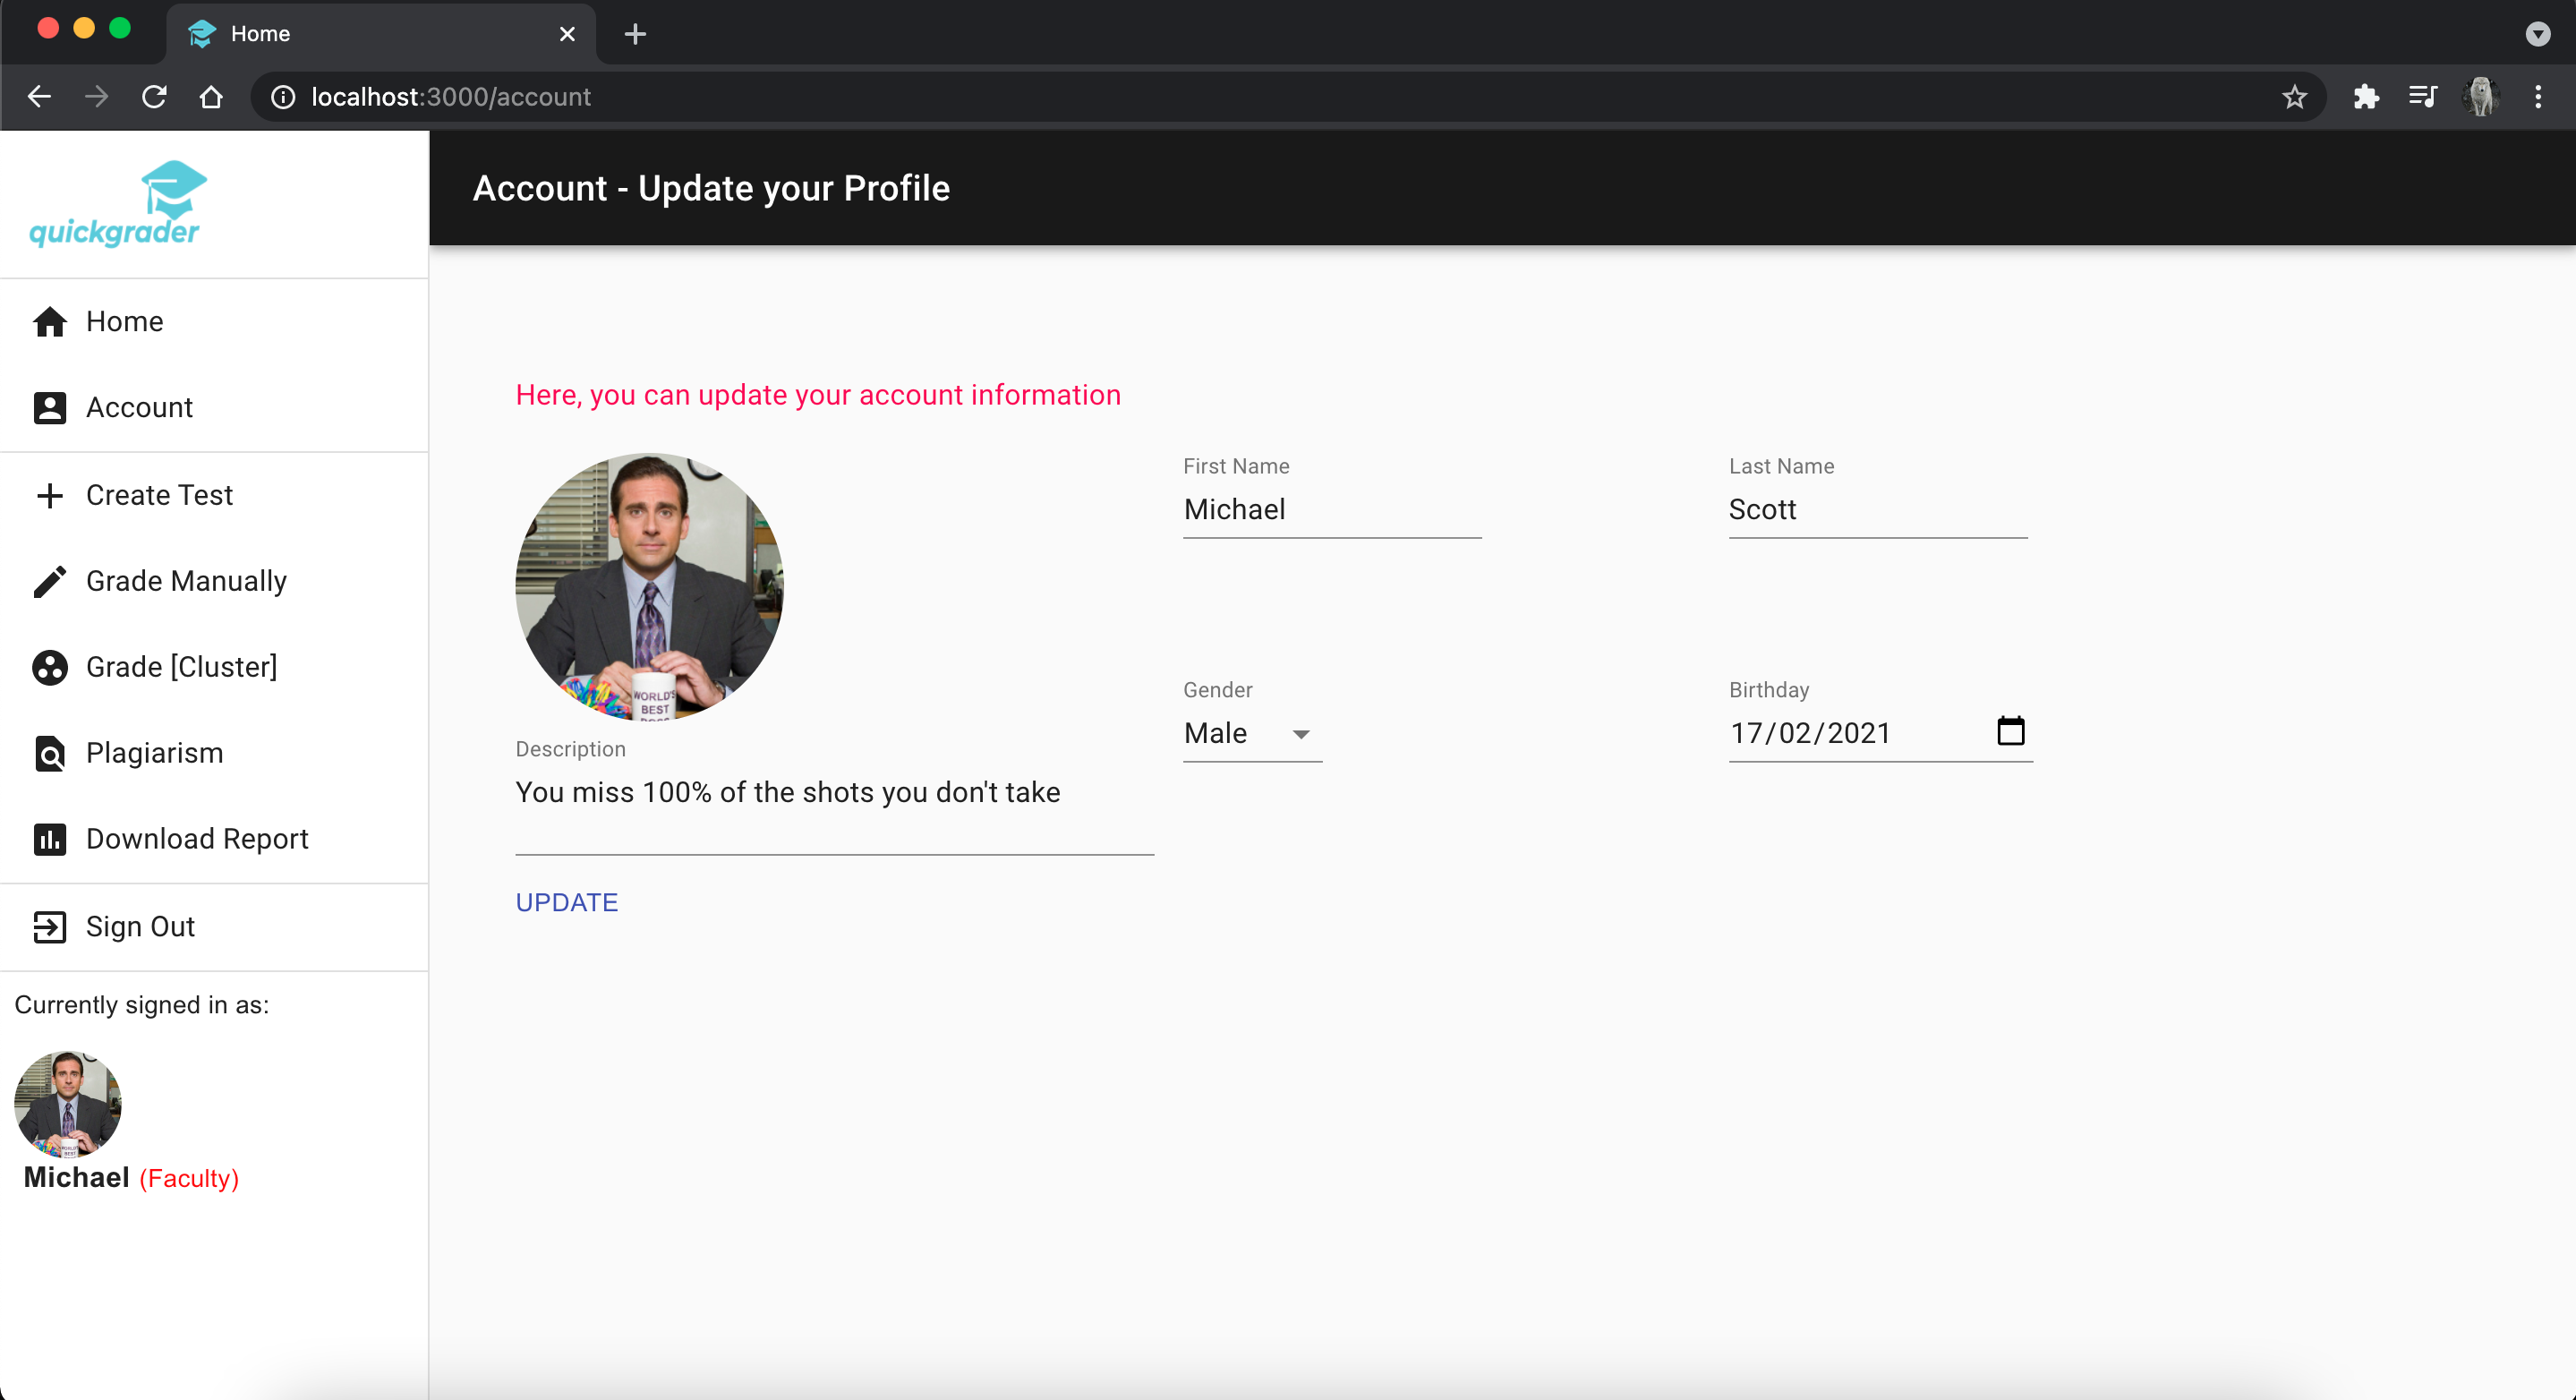
Task: Open the birthday calendar picker icon
Action: 2010,732
